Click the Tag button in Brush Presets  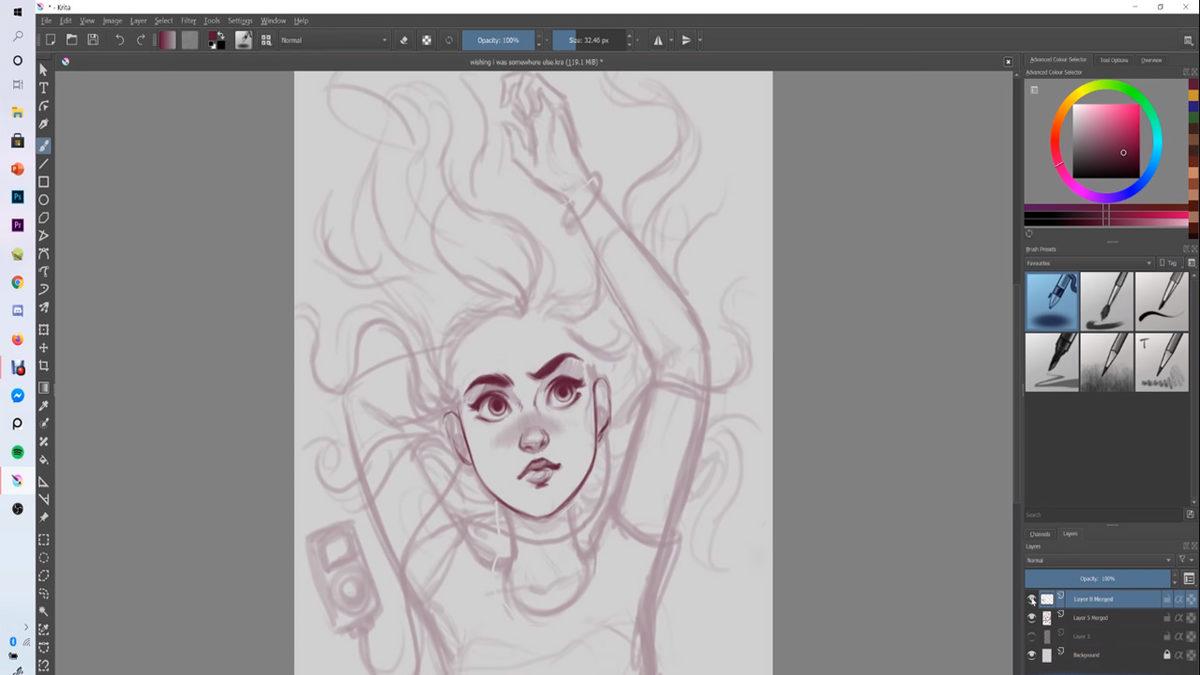pyautogui.click(x=1168, y=263)
